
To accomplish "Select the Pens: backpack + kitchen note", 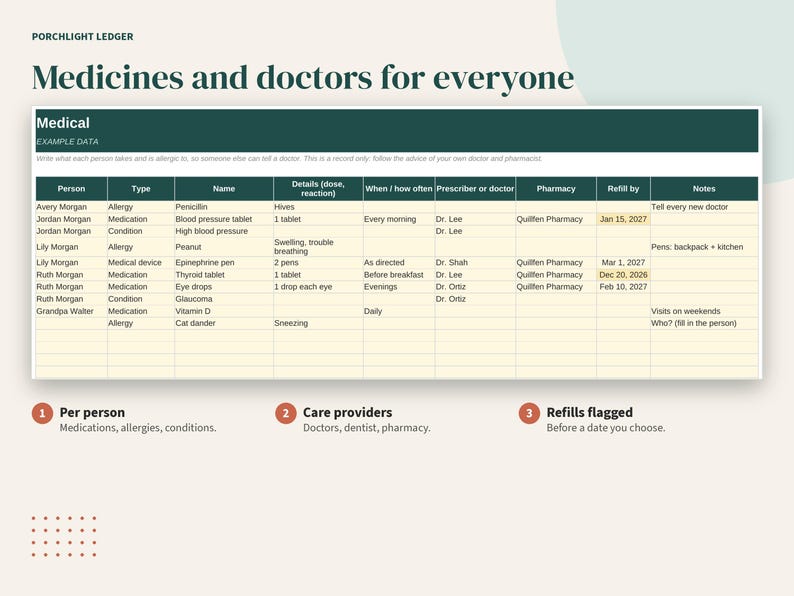I will tap(704, 247).
